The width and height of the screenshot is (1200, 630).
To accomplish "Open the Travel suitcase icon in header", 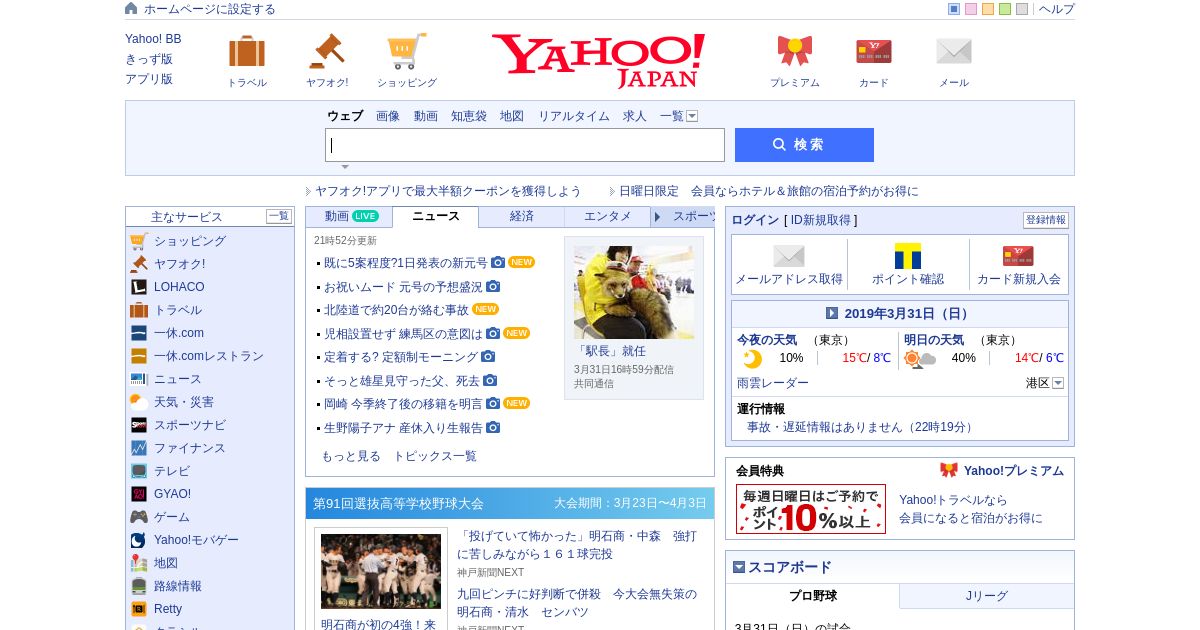I will [247, 51].
